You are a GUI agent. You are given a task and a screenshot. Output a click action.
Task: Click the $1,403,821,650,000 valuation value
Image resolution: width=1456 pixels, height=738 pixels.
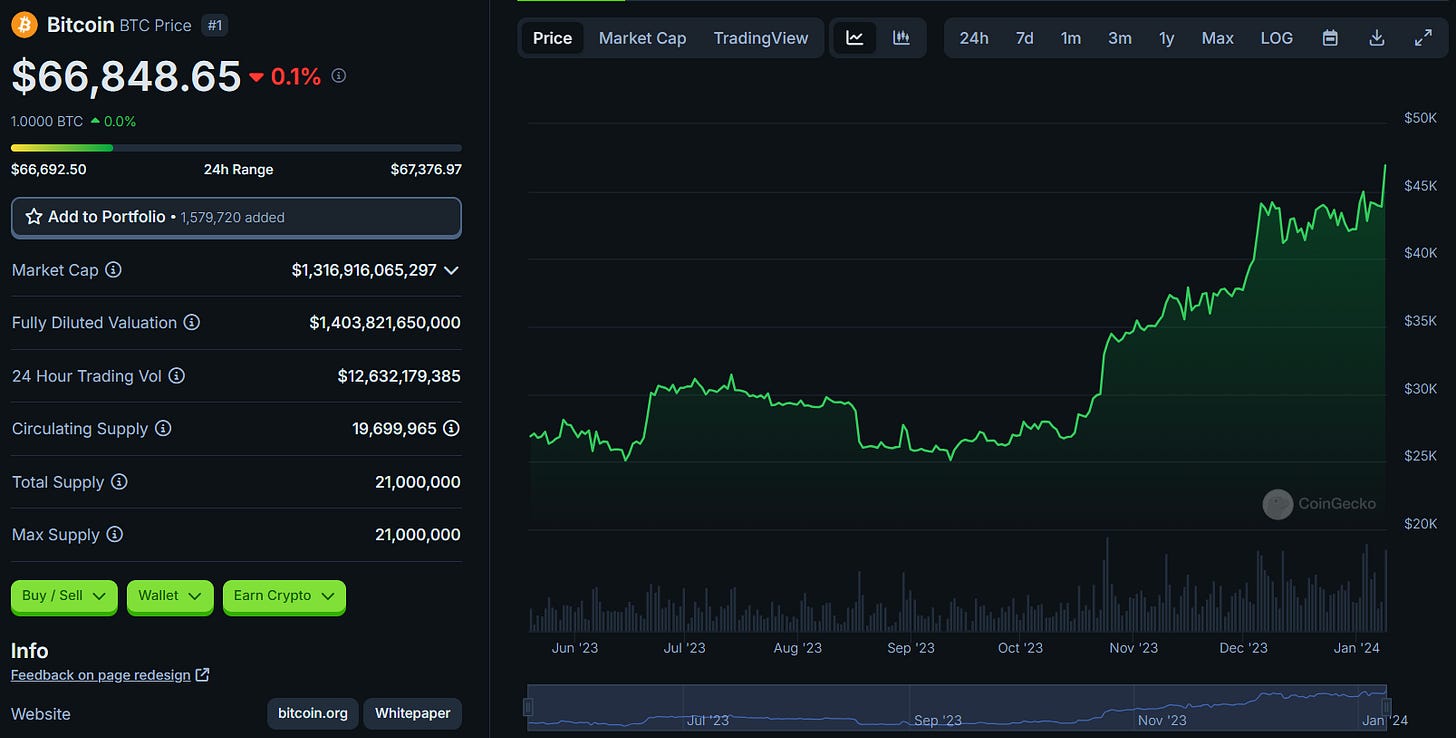(385, 323)
